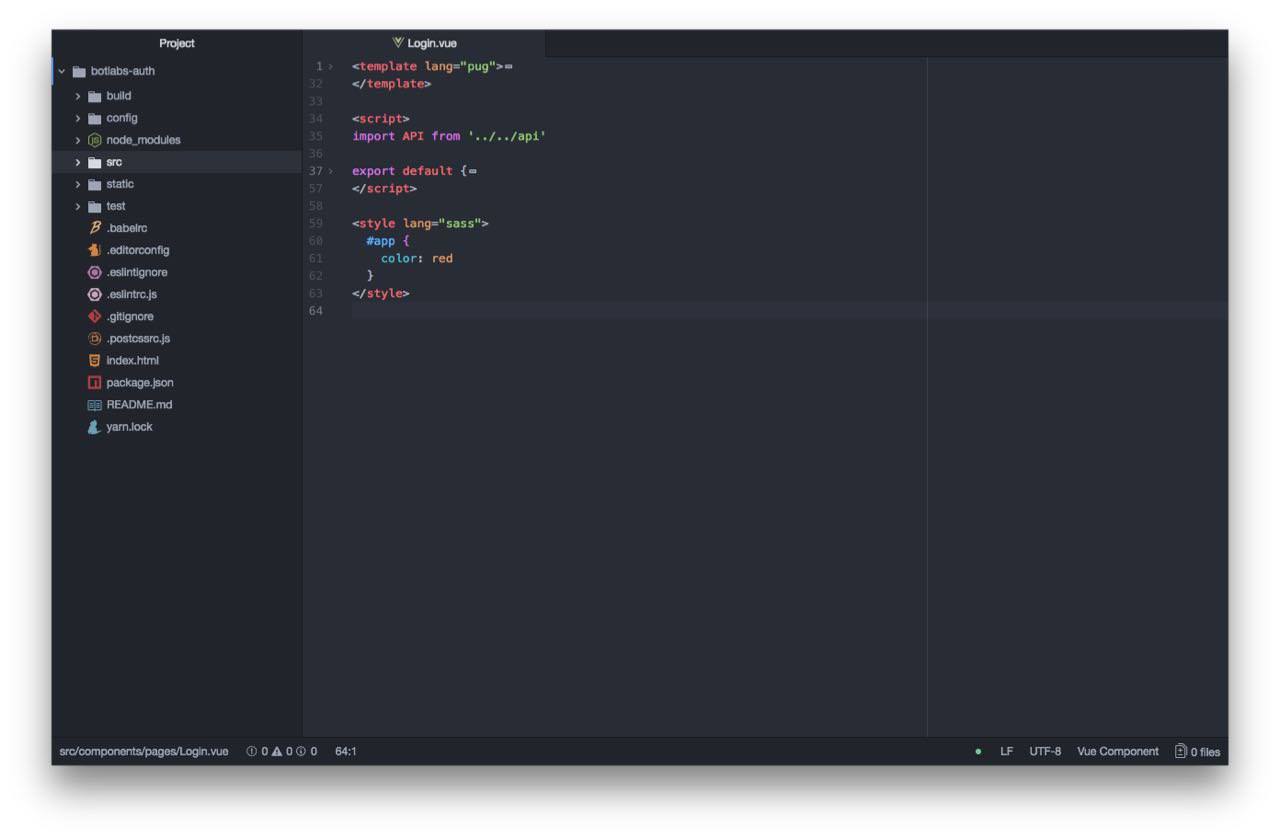Open the UTF-8 encoding selector
Image resolution: width=1280 pixels, height=839 pixels.
click(1045, 751)
